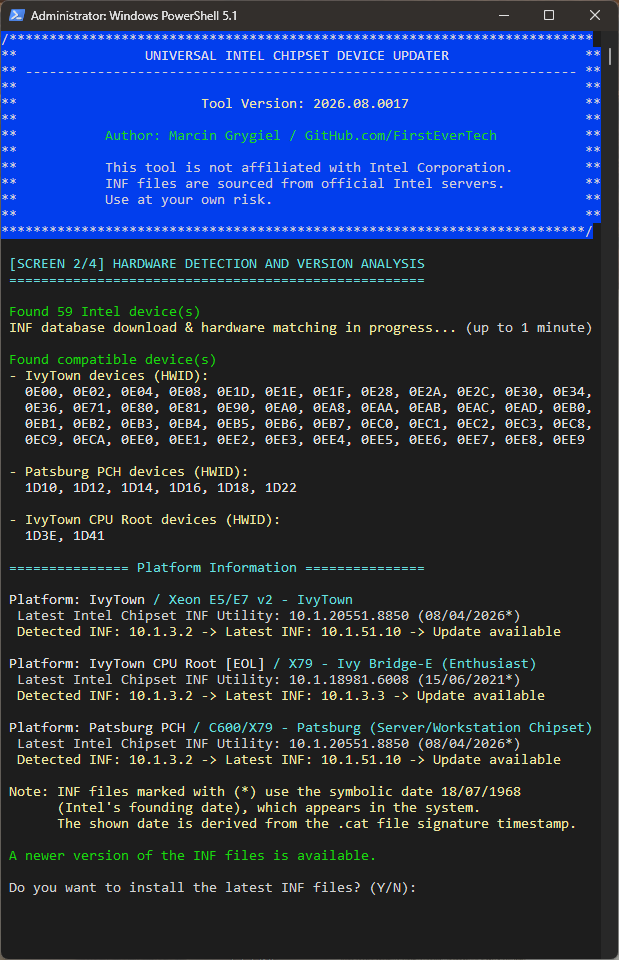Click the HWID value '0E34'
Image resolution: width=619 pixels, height=960 pixels.
coord(569,392)
